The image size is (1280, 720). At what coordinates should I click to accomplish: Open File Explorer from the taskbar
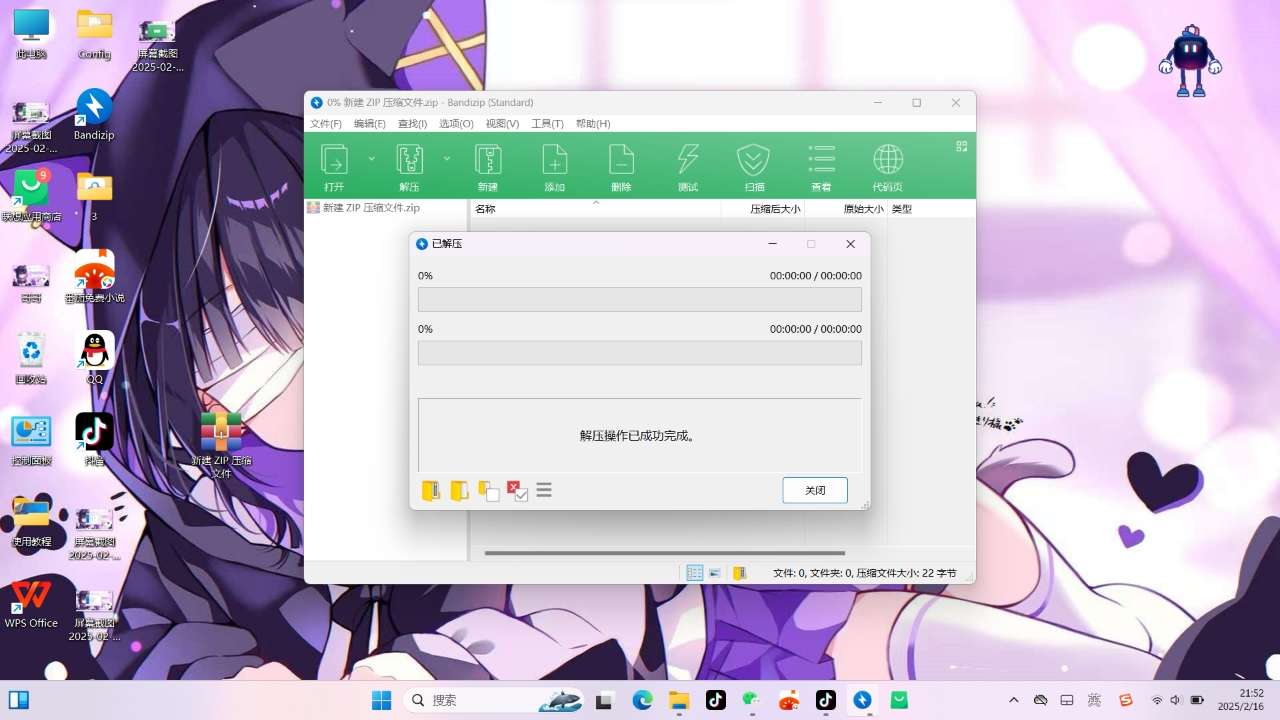tap(679, 700)
